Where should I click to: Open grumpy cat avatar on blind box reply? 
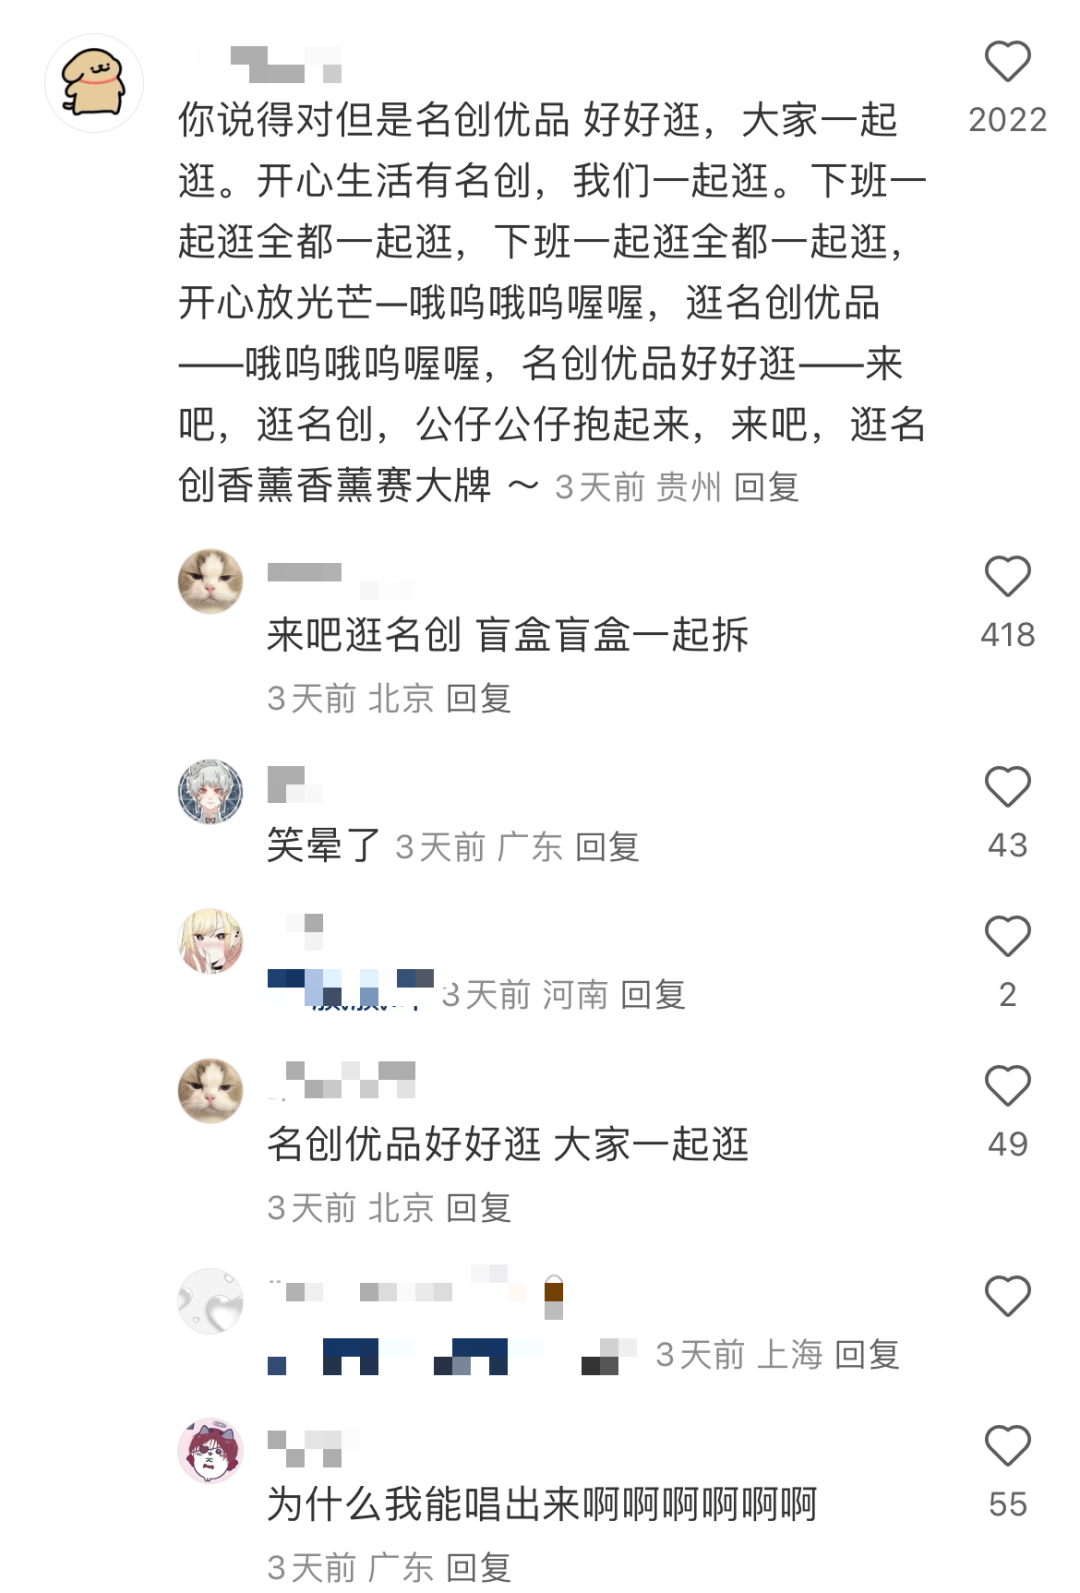click(210, 581)
